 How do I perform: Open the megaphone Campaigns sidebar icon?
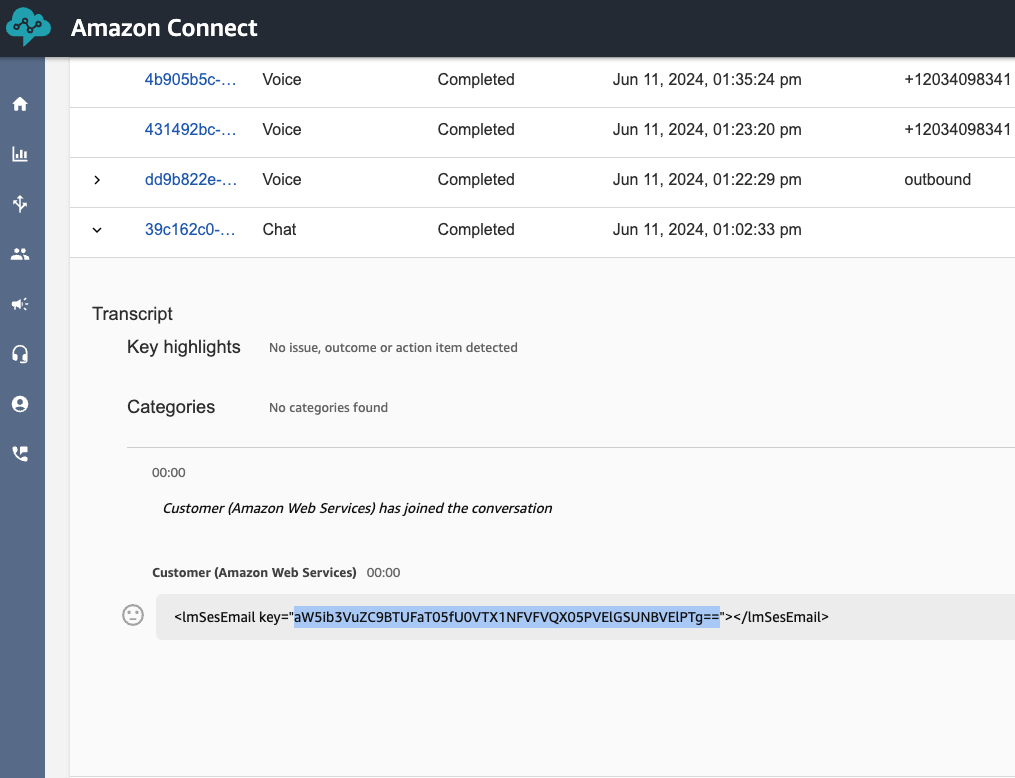pos(20,304)
